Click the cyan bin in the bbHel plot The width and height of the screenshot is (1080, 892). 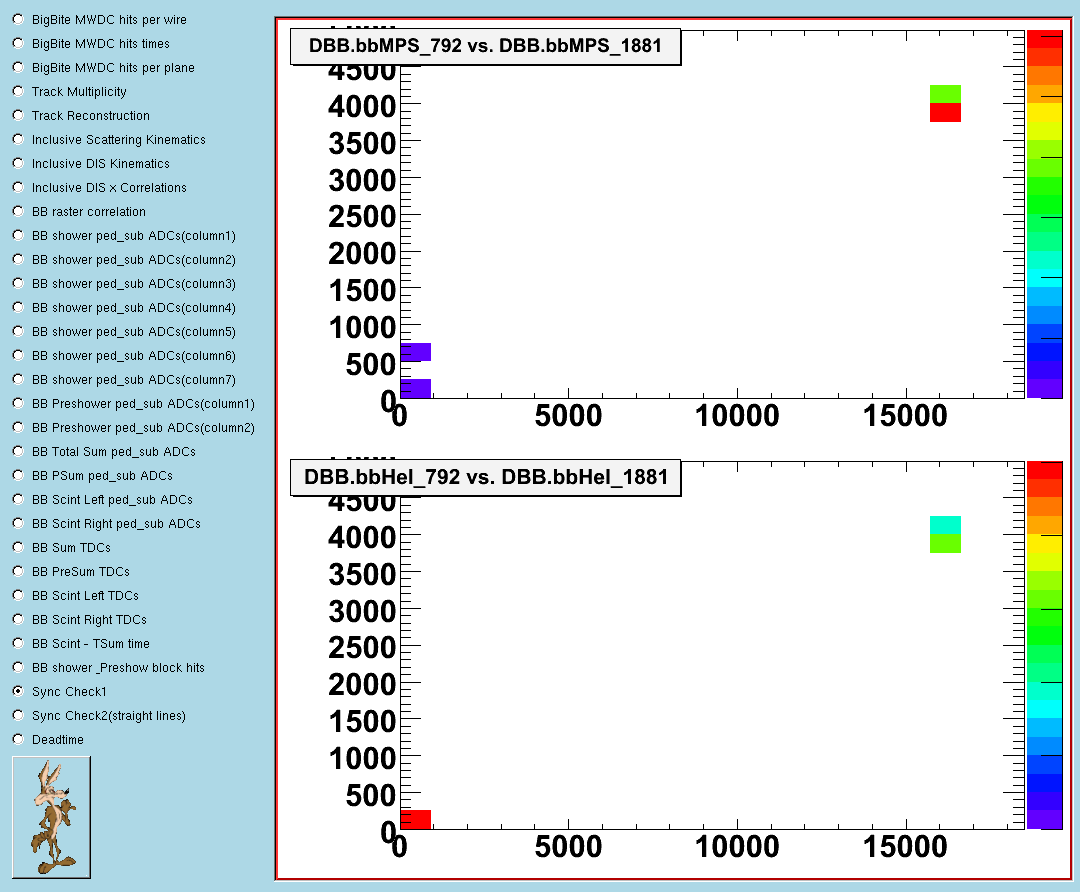(x=945, y=526)
